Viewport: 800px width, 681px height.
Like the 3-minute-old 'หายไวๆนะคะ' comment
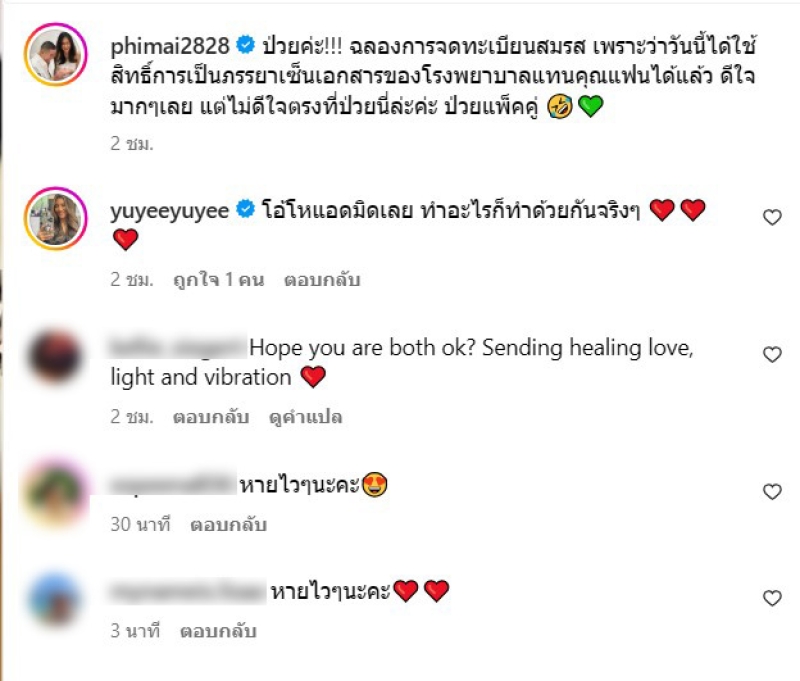[x=772, y=598]
